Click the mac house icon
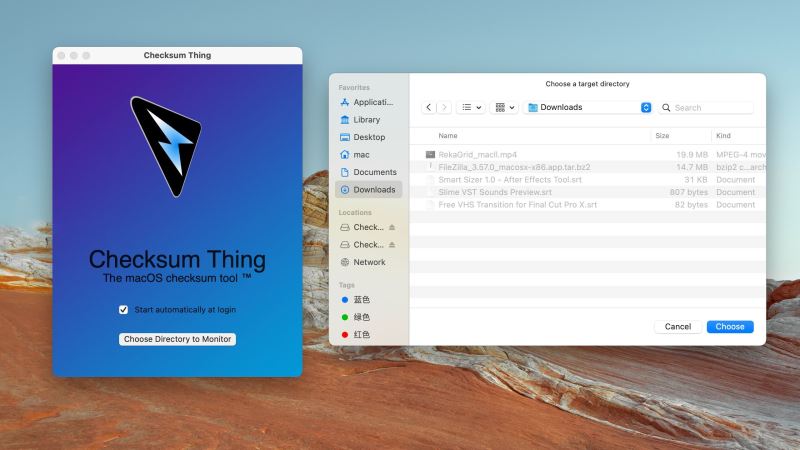The image size is (800, 450). pyautogui.click(x=345, y=155)
